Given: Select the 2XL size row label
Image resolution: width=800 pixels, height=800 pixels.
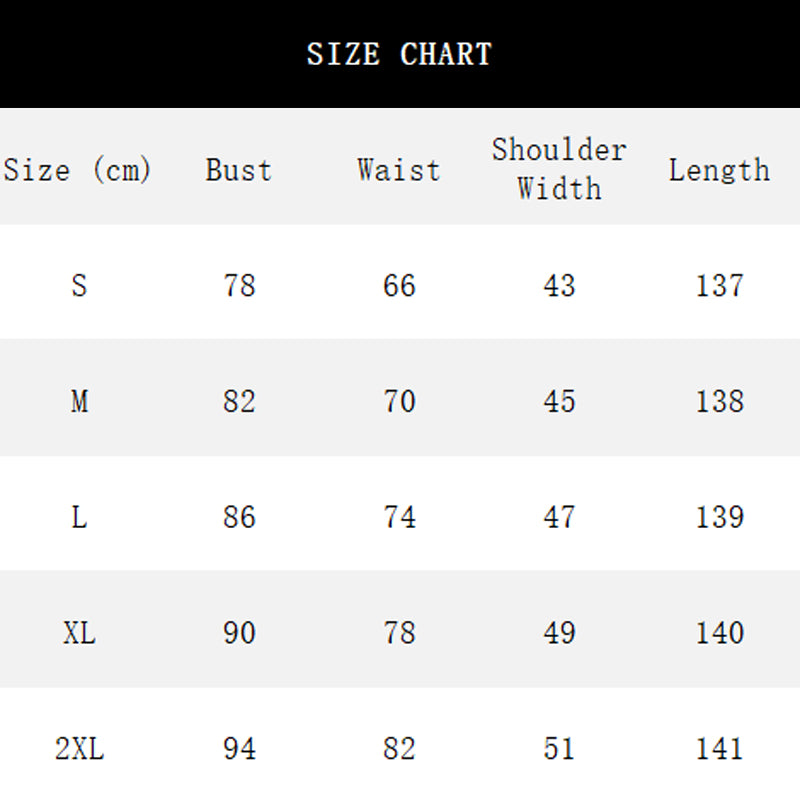Looking at the screenshot, I should click(x=79, y=749).
